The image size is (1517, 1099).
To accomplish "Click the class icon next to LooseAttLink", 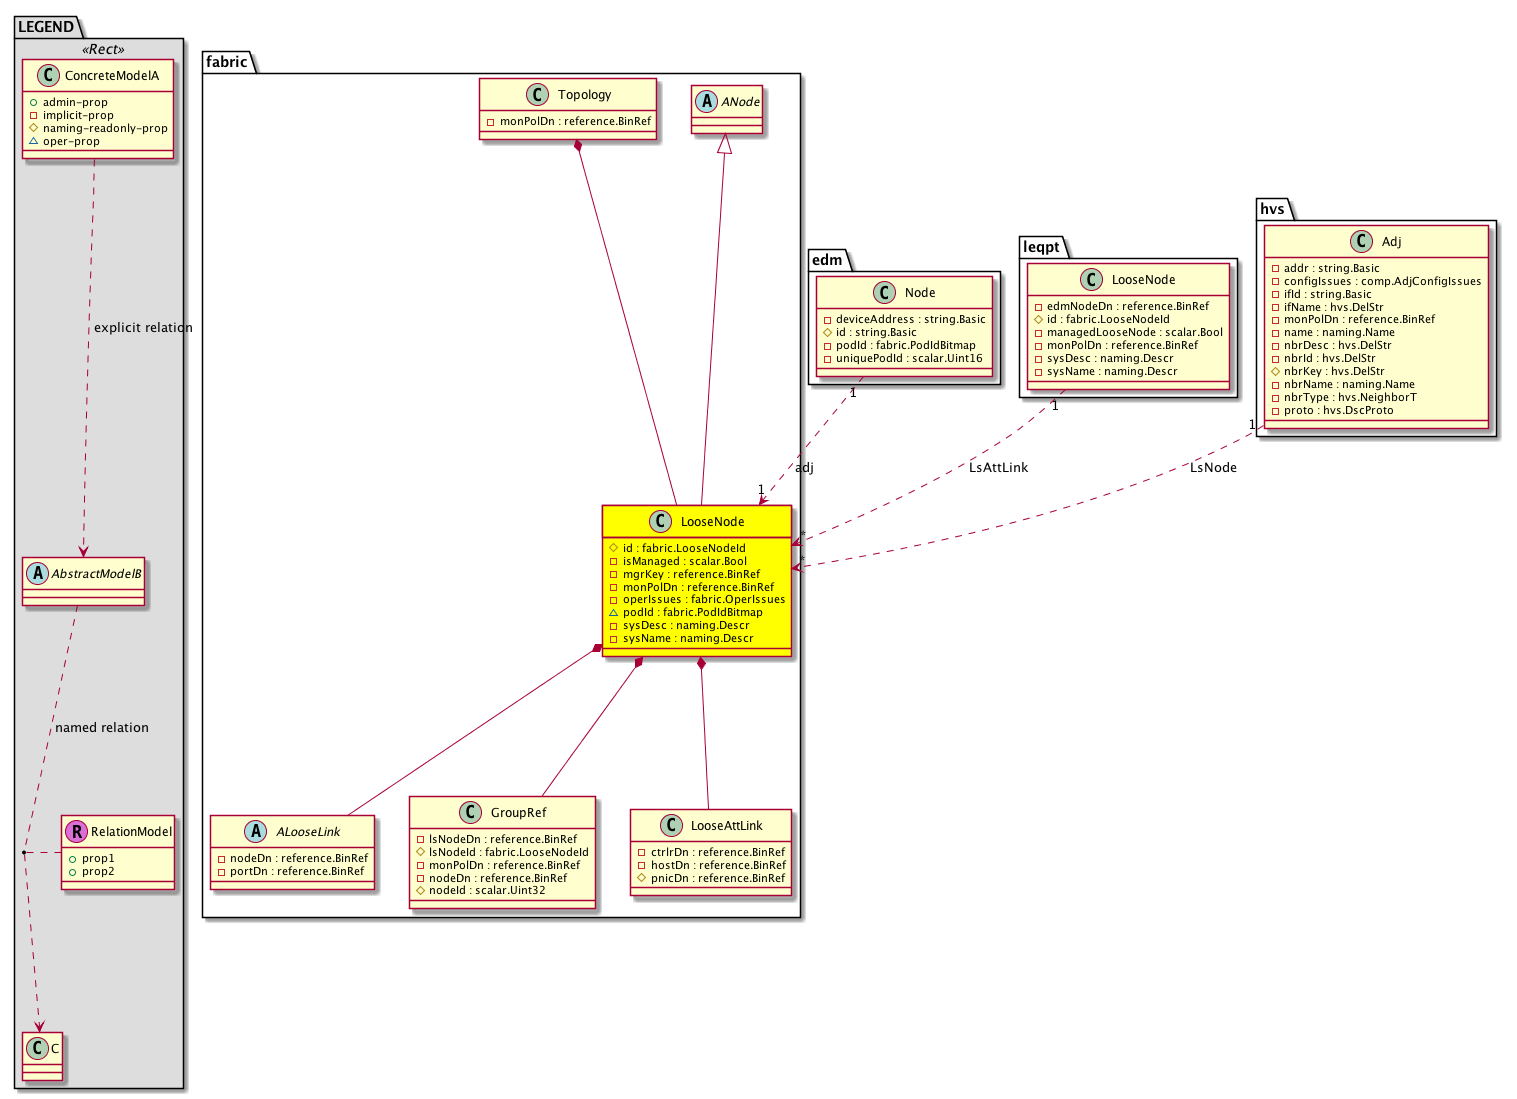I will pyautogui.click(x=671, y=825).
